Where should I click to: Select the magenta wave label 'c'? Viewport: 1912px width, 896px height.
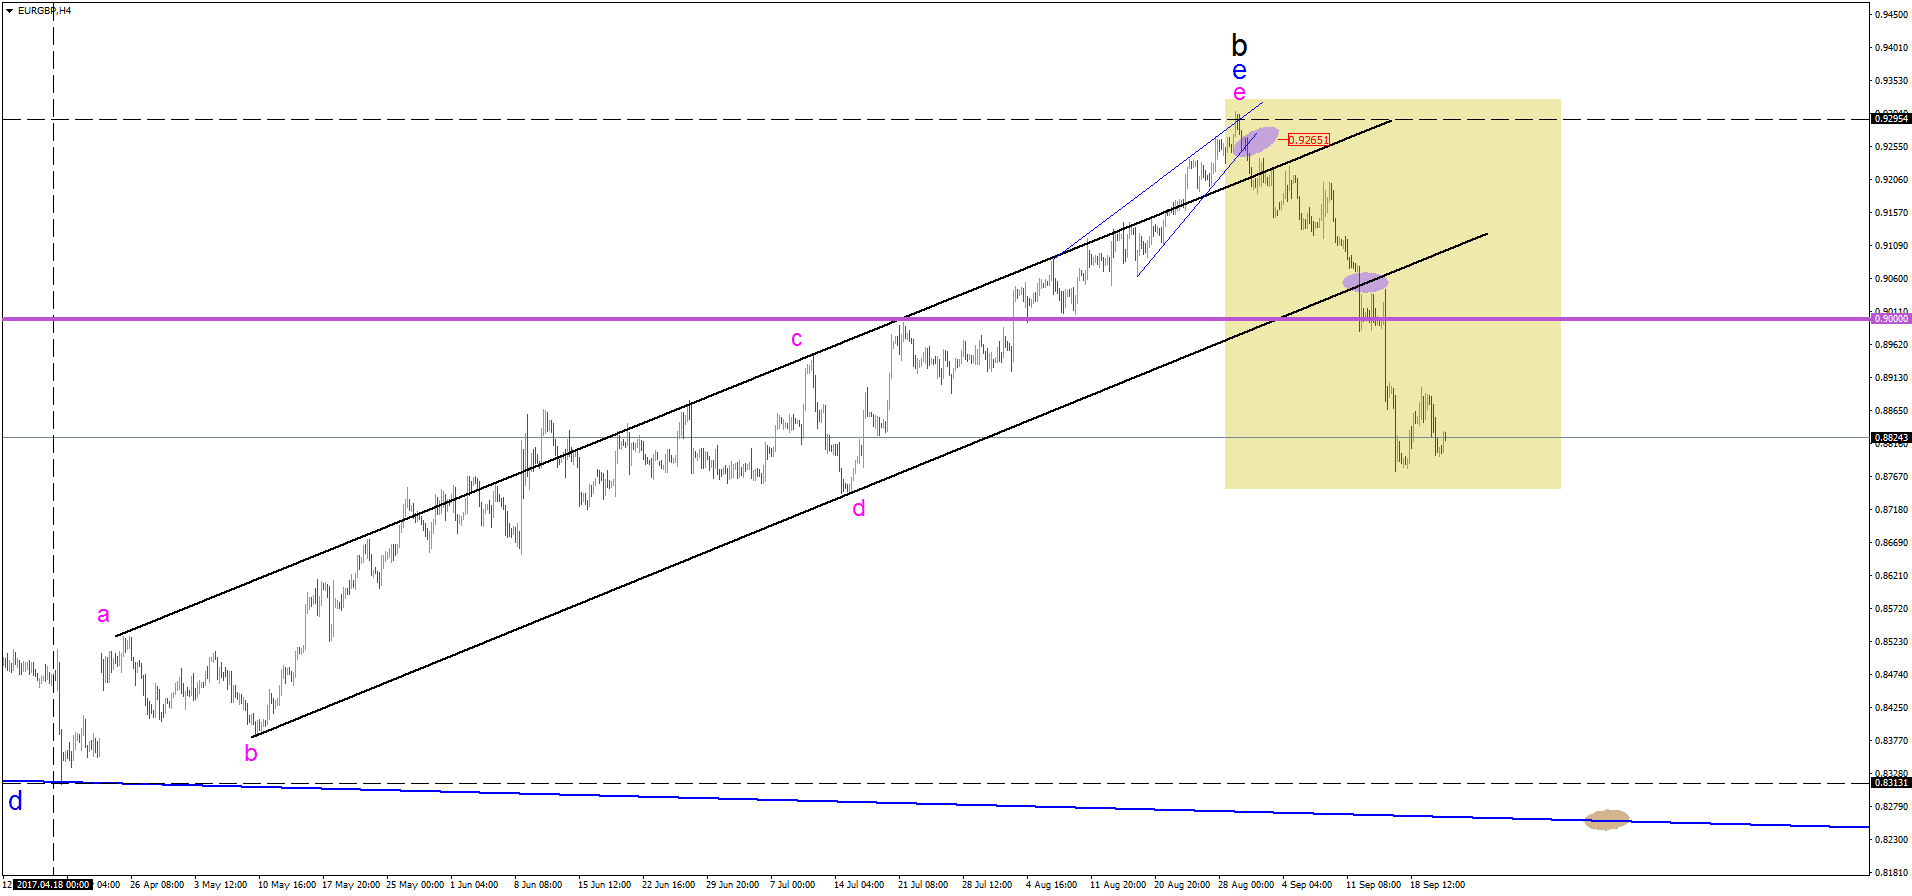pyautogui.click(x=797, y=339)
